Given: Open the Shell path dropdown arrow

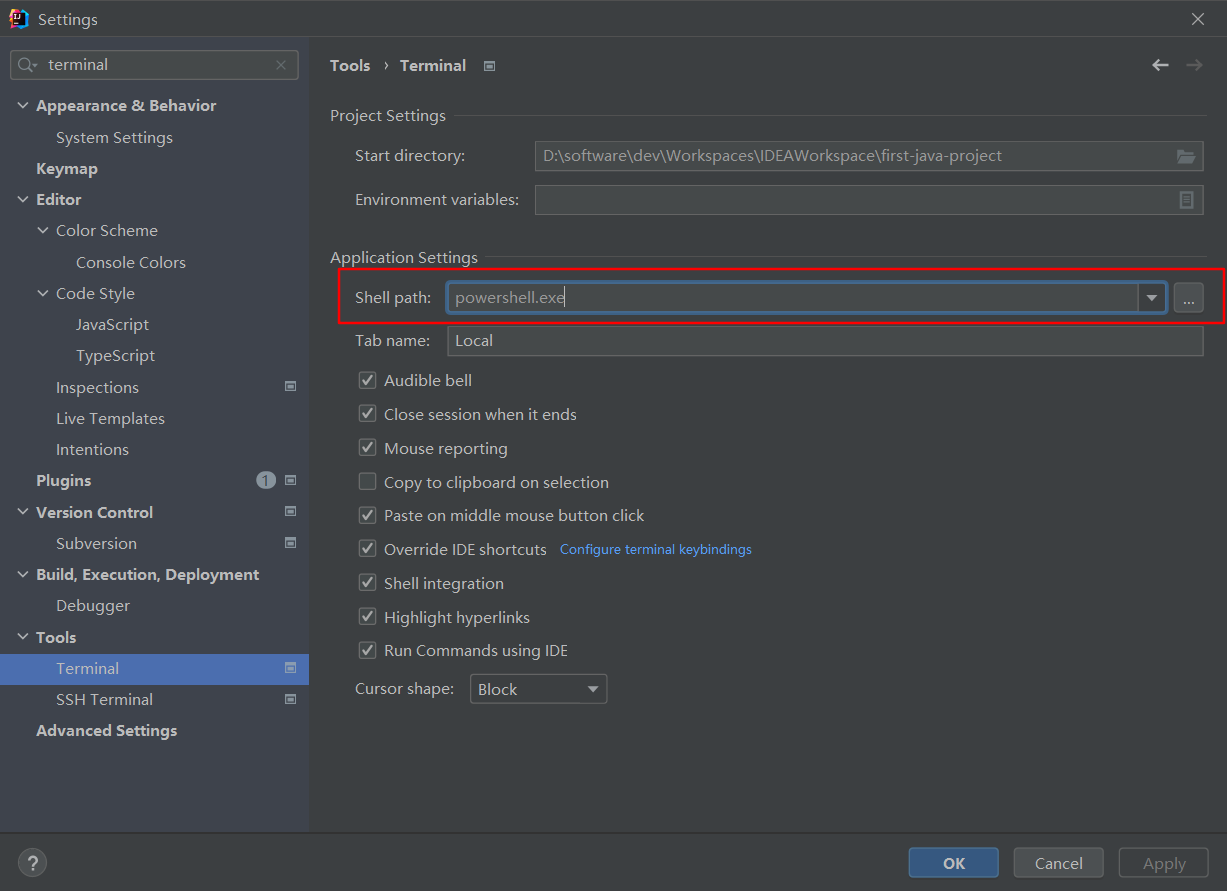Looking at the screenshot, I should pos(1152,298).
